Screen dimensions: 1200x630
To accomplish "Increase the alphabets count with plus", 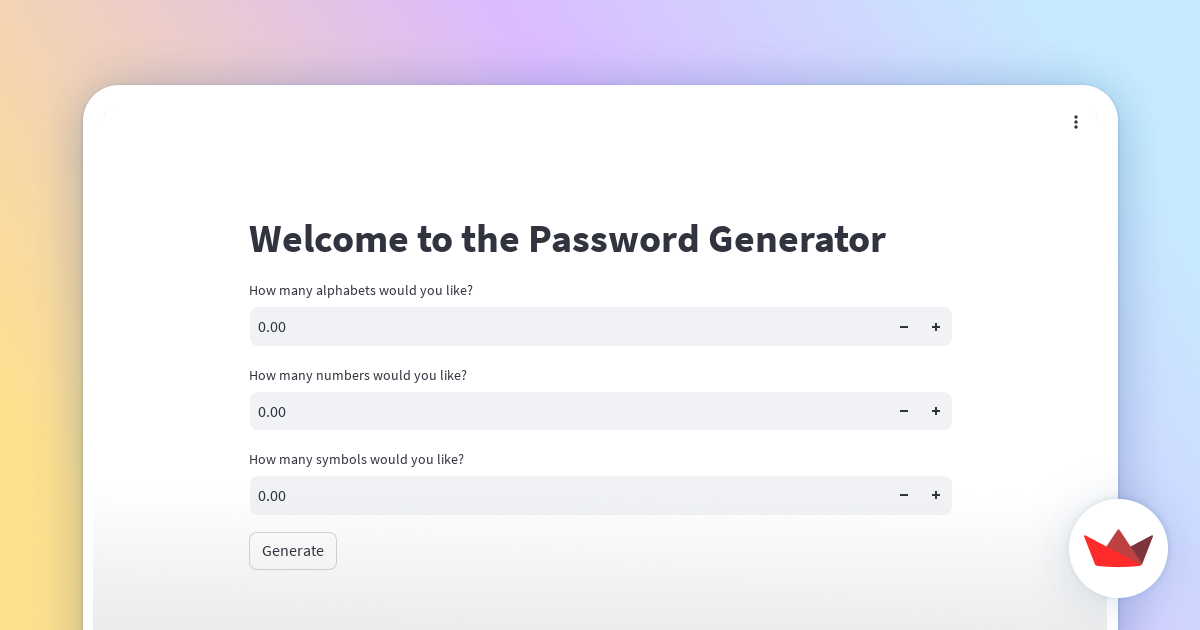I will click(x=936, y=327).
